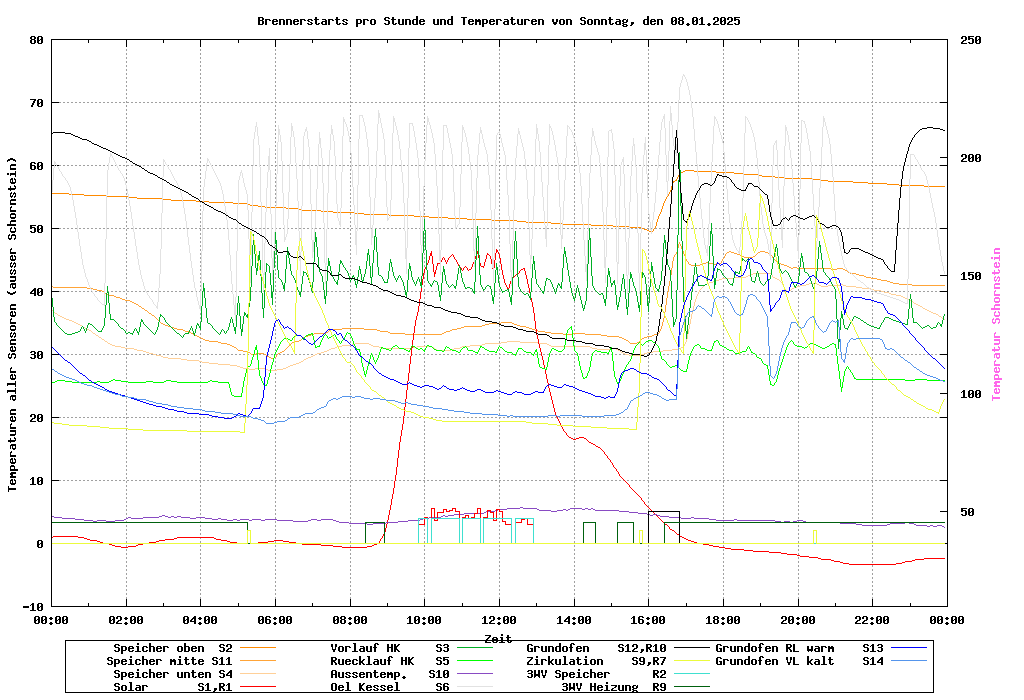Click the light blue Grundofen VL kalt S14 legend line
The height and width of the screenshot is (700, 1024).
pyautogui.click(x=910, y=661)
